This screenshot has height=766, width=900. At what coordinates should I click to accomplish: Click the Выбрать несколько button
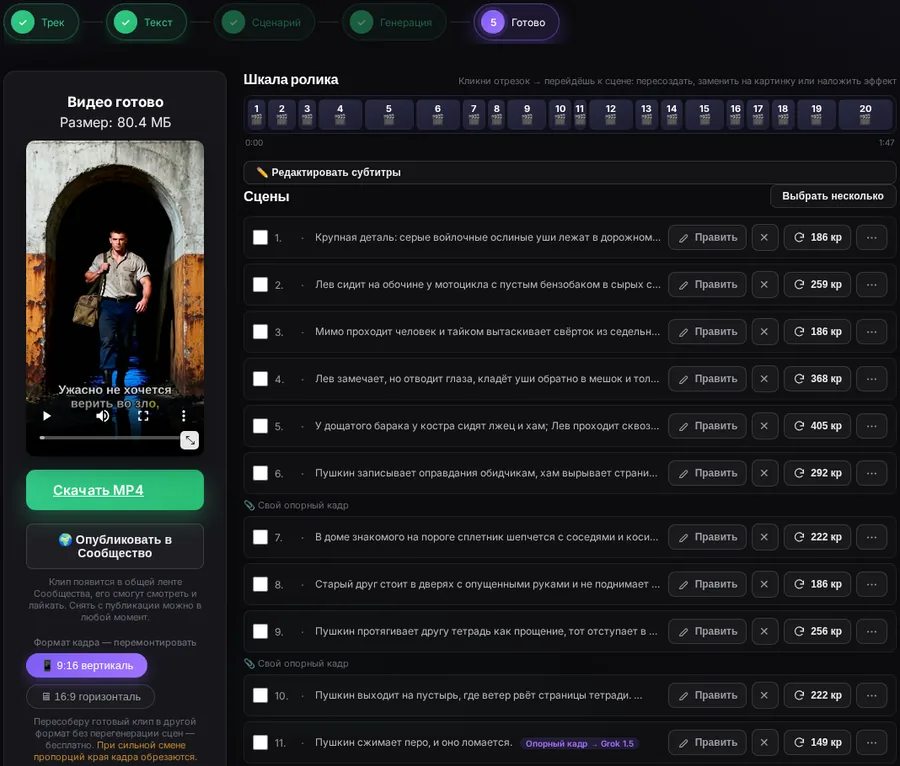coord(833,196)
